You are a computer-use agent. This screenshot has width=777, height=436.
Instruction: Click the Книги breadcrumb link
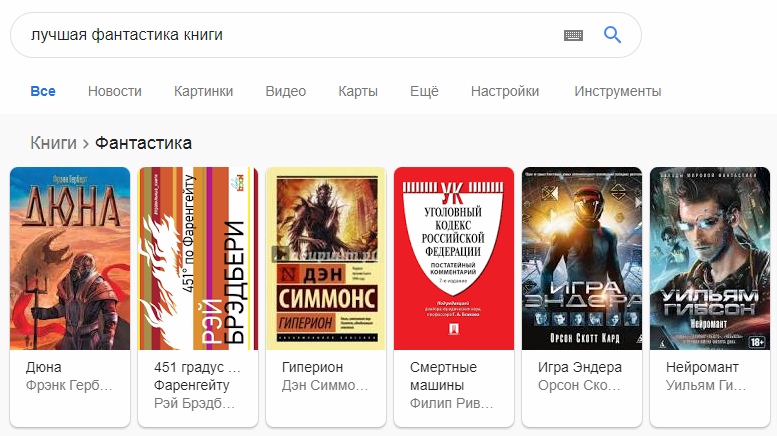54,143
